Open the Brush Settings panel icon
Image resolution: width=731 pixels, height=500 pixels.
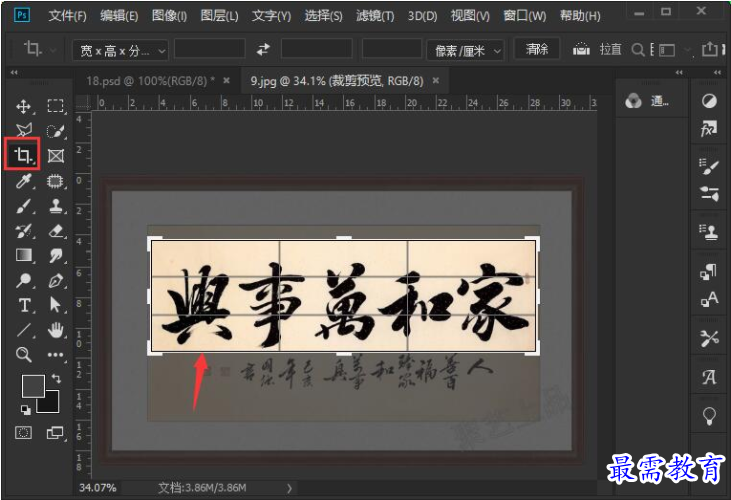tap(709, 167)
